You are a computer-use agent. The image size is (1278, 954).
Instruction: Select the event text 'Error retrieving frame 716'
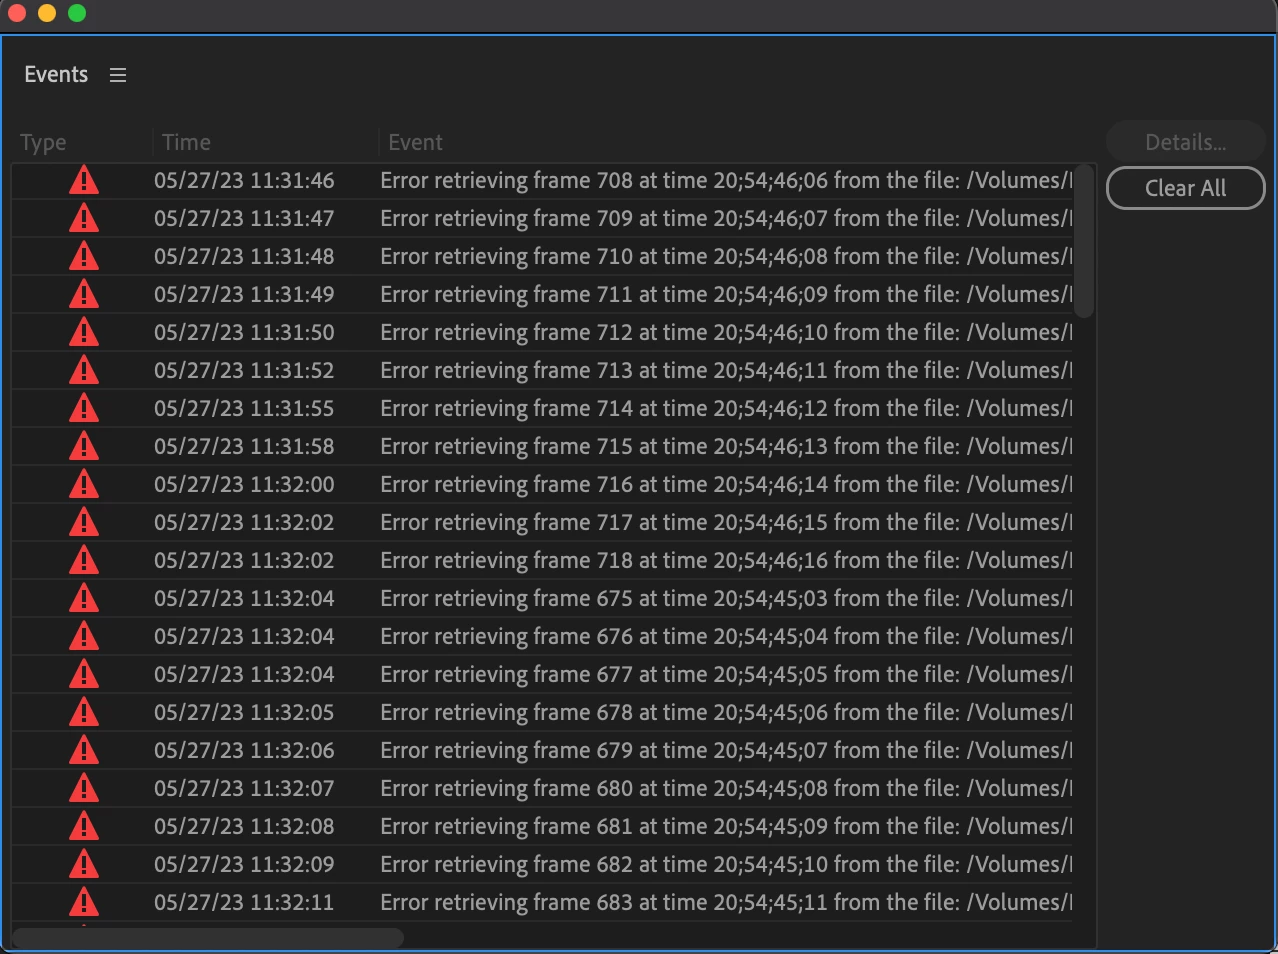tap(507, 485)
